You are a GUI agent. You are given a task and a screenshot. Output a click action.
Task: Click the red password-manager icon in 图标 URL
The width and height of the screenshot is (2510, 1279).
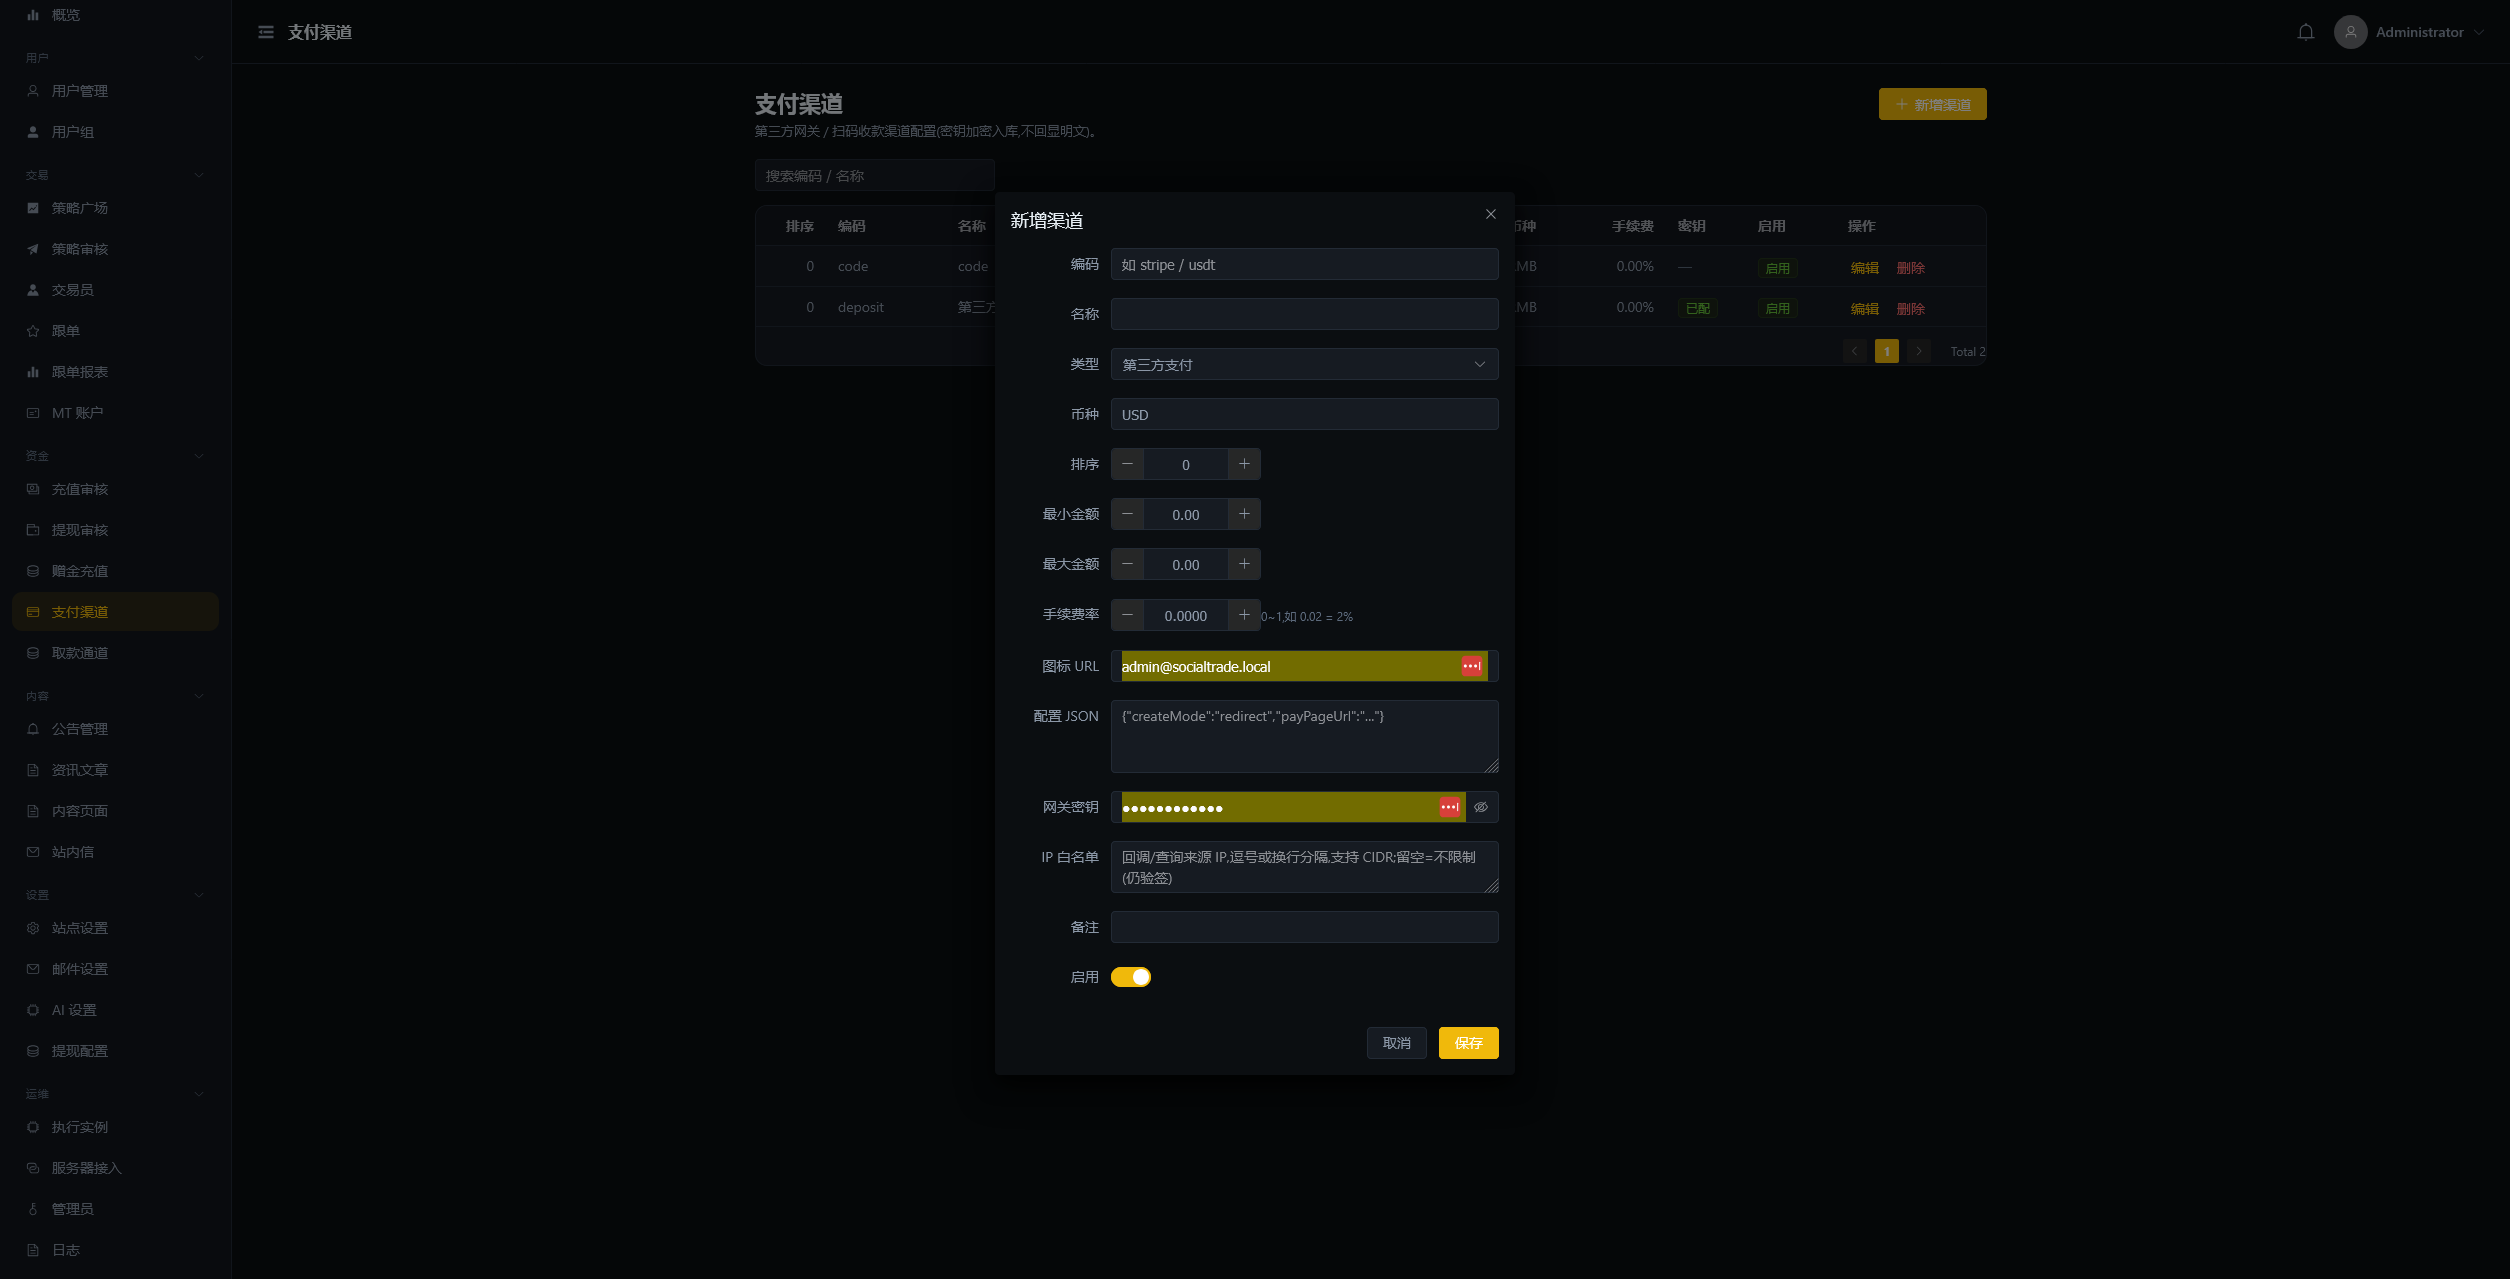coord(1472,666)
